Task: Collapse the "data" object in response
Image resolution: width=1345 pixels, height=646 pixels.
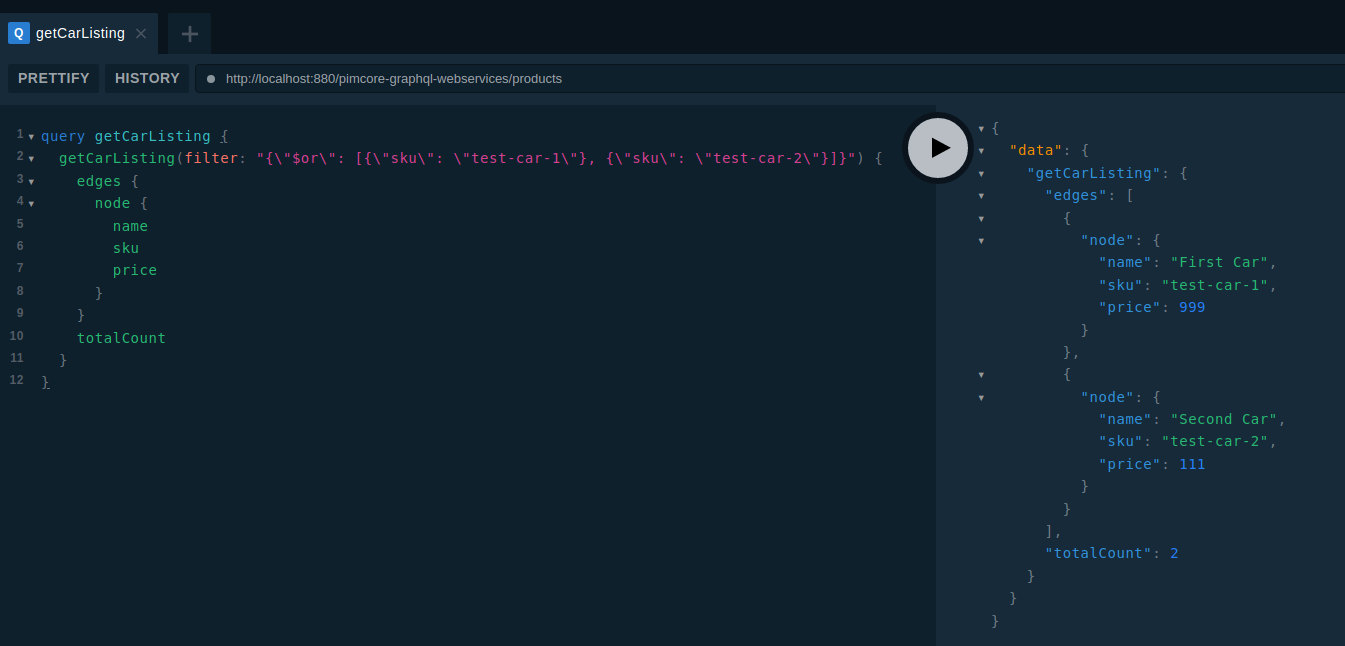Action: coord(981,151)
